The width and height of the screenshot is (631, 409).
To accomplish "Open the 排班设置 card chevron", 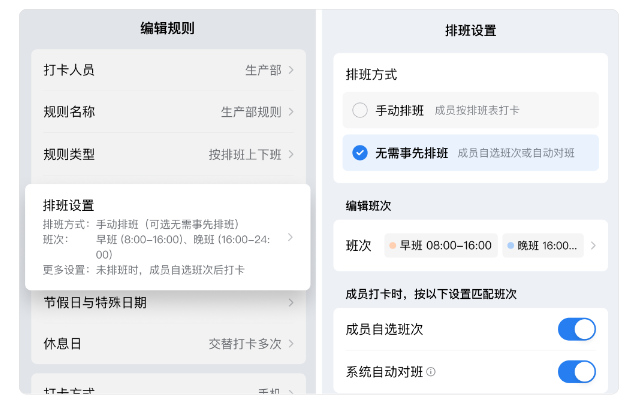I will (x=290, y=237).
